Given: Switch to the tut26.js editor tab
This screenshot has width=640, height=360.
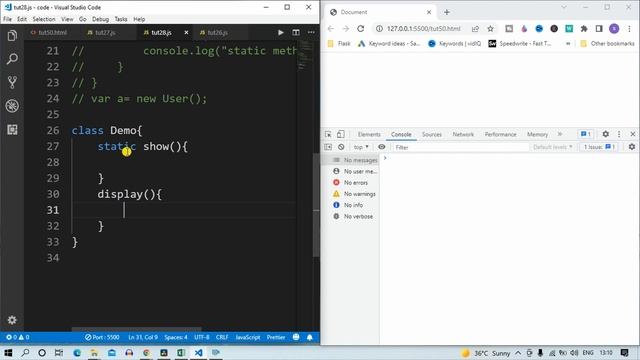Looking at the screenshot, I should pos(214,32).
